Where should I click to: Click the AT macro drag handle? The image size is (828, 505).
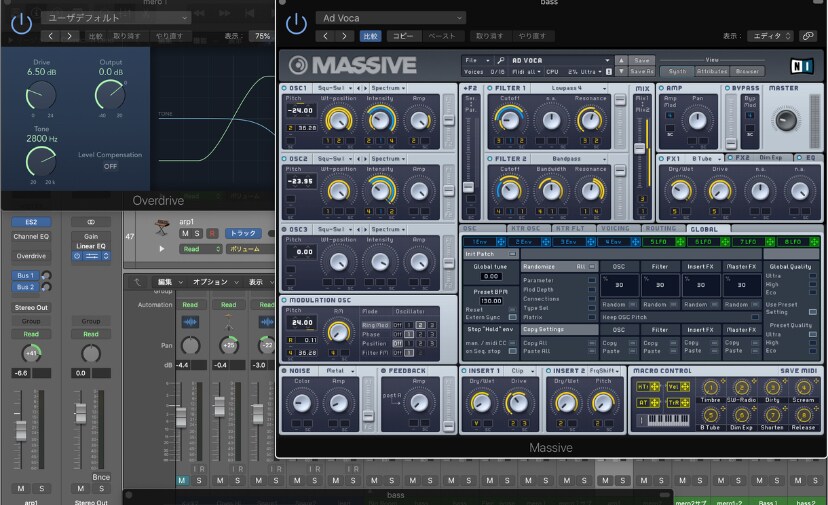coord(655,403)
